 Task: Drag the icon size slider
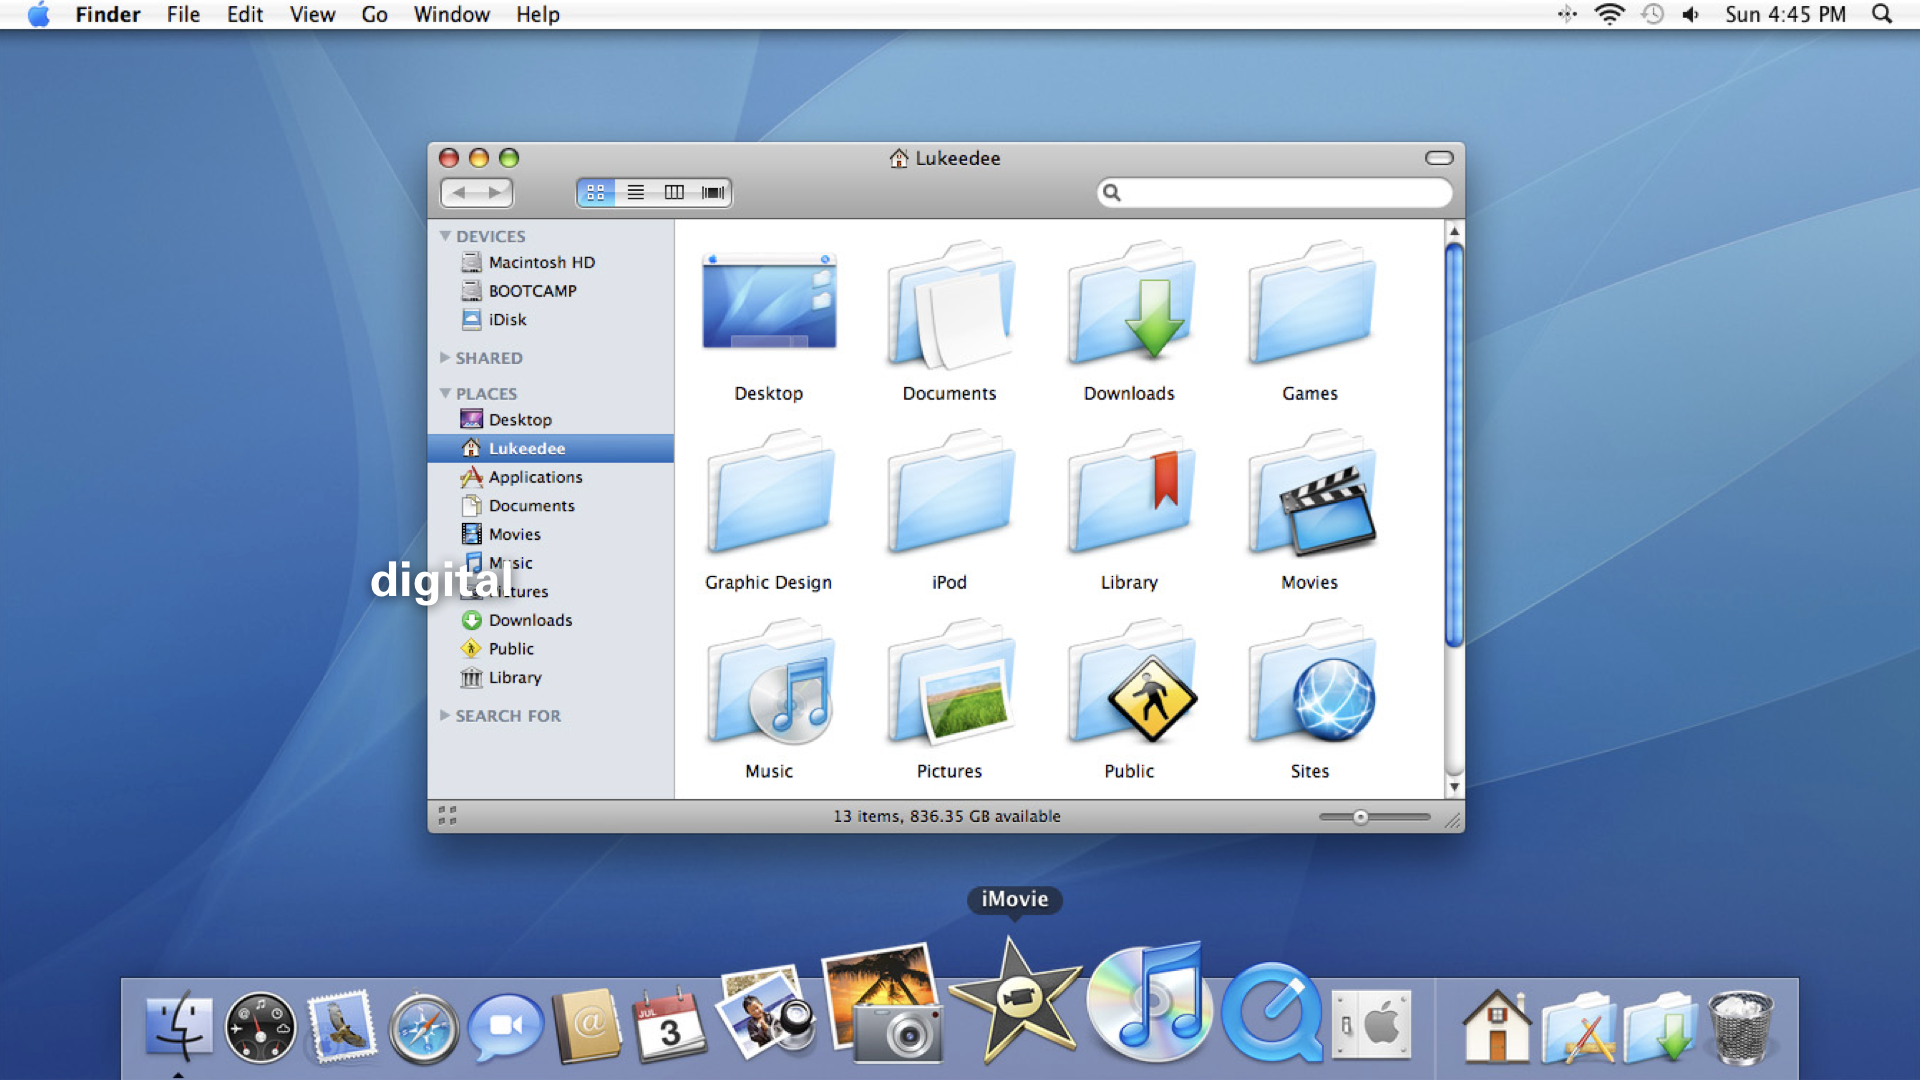[1356, 816]
